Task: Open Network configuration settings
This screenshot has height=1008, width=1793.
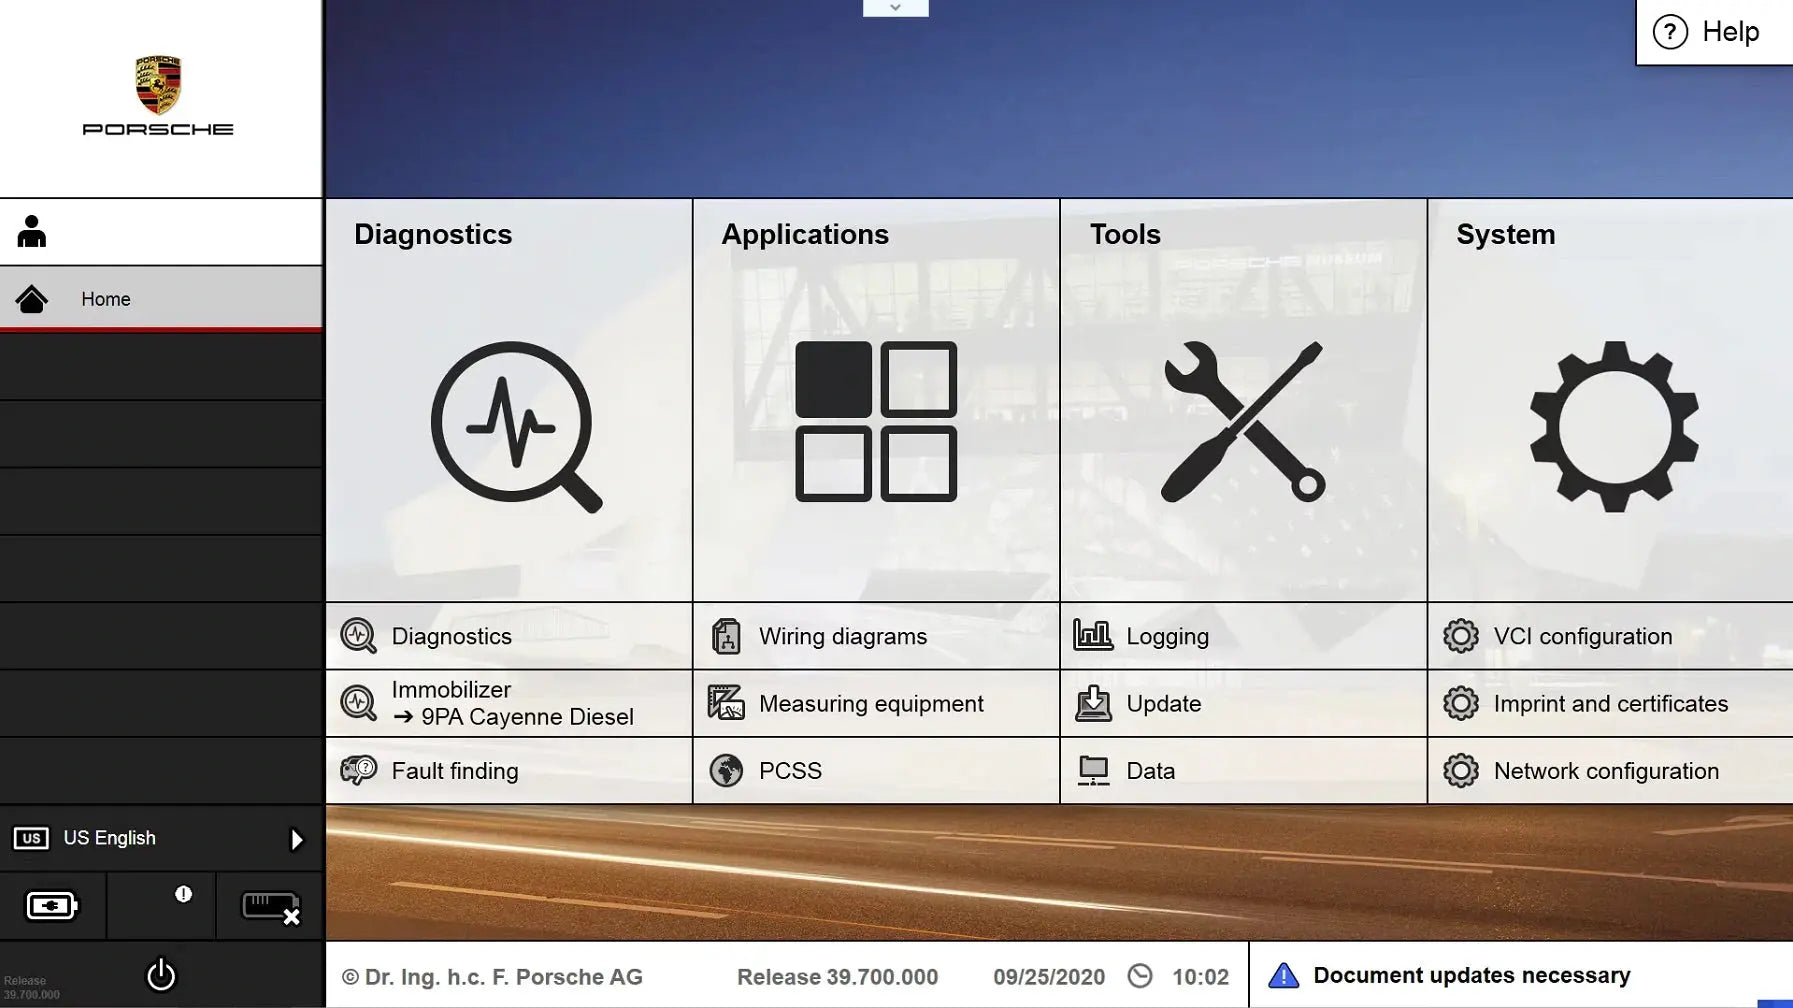Action: (x=1605, y=770)
